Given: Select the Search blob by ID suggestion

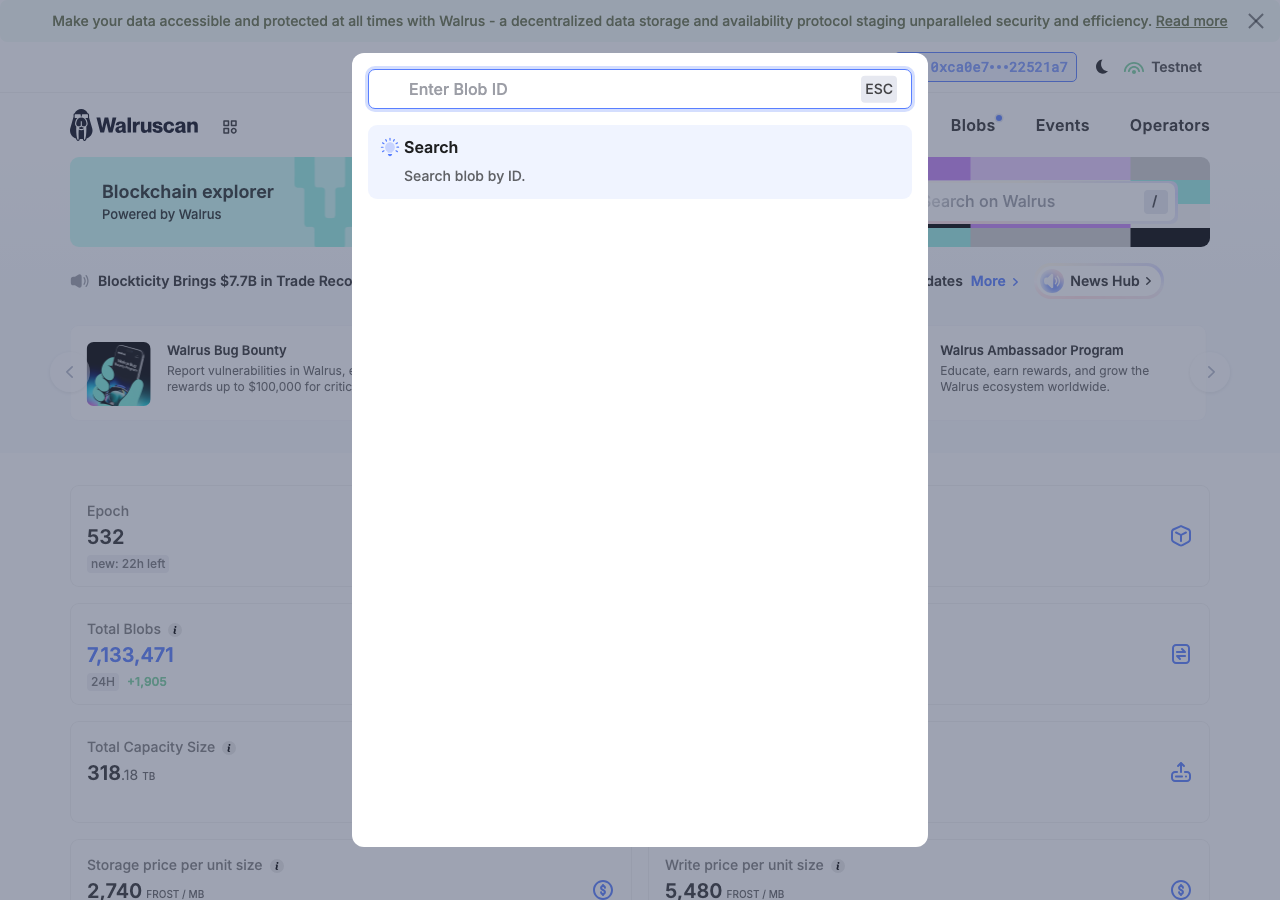Looking at the screenshot, I should (640, 162).
